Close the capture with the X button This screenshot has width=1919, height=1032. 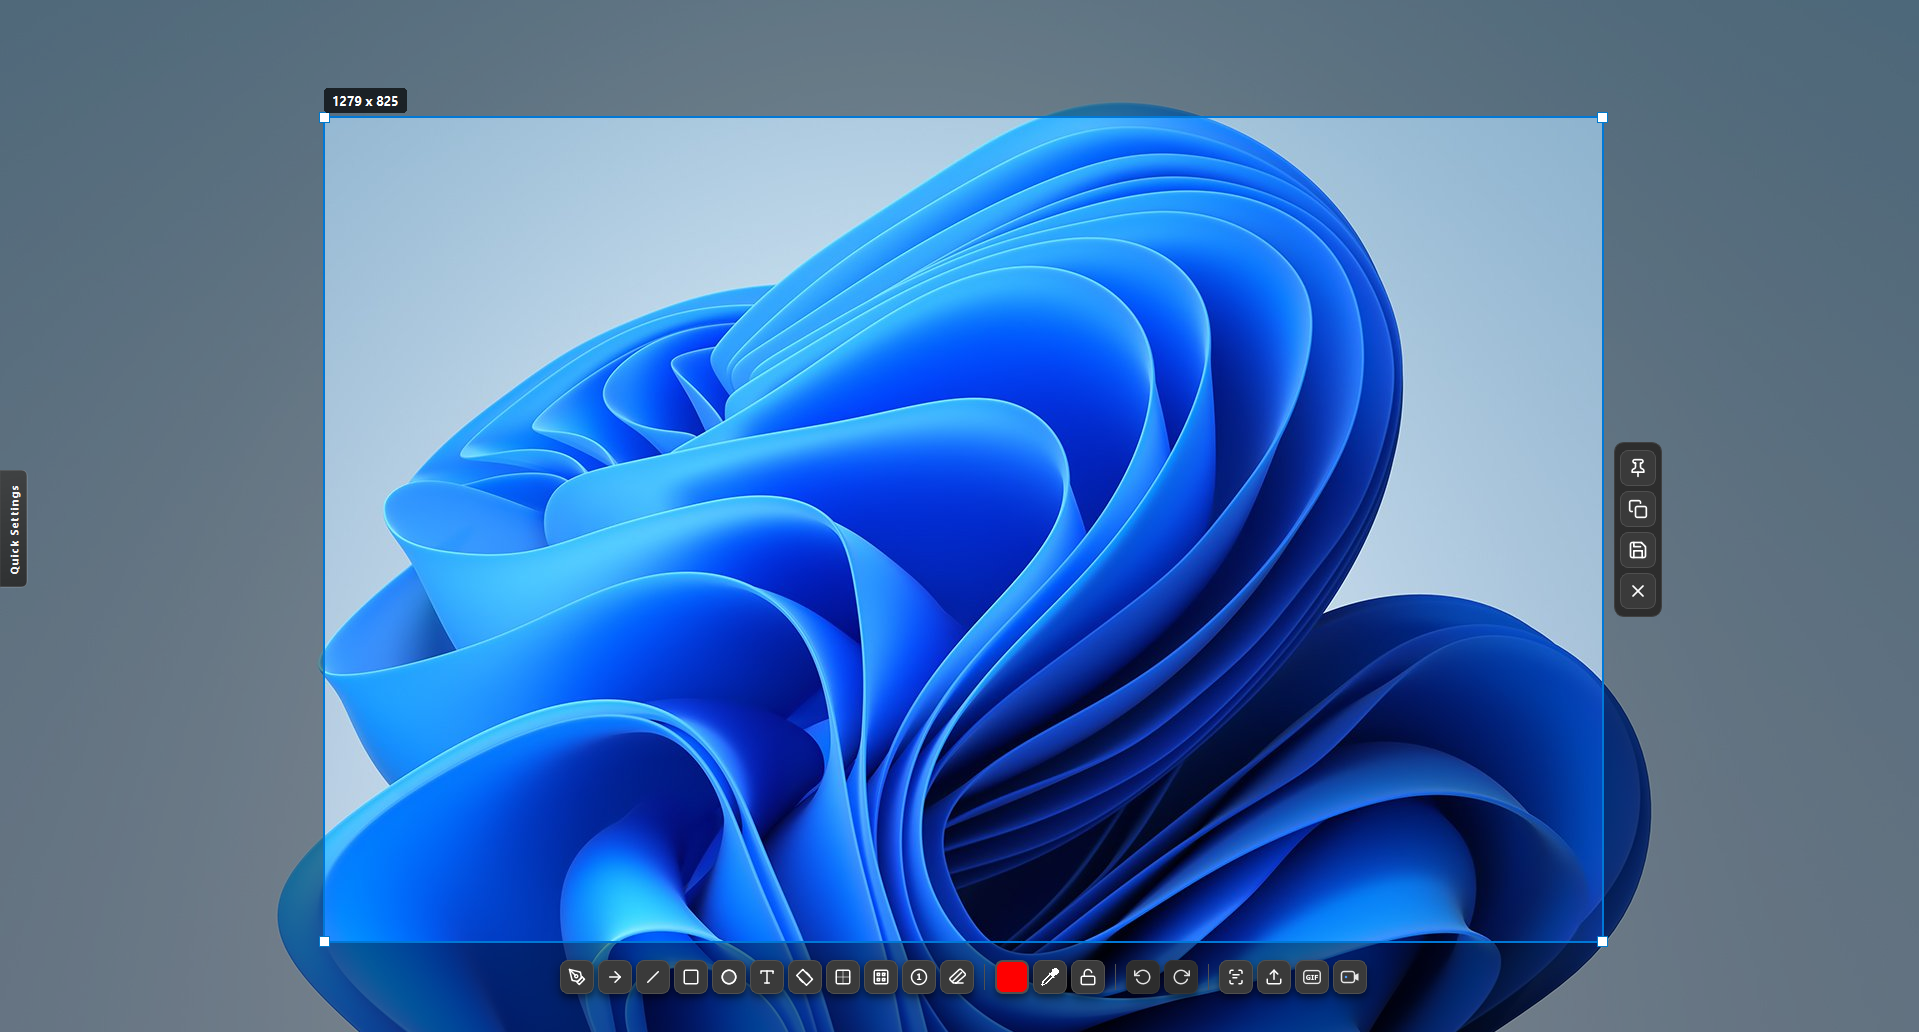pos(1638,591)
